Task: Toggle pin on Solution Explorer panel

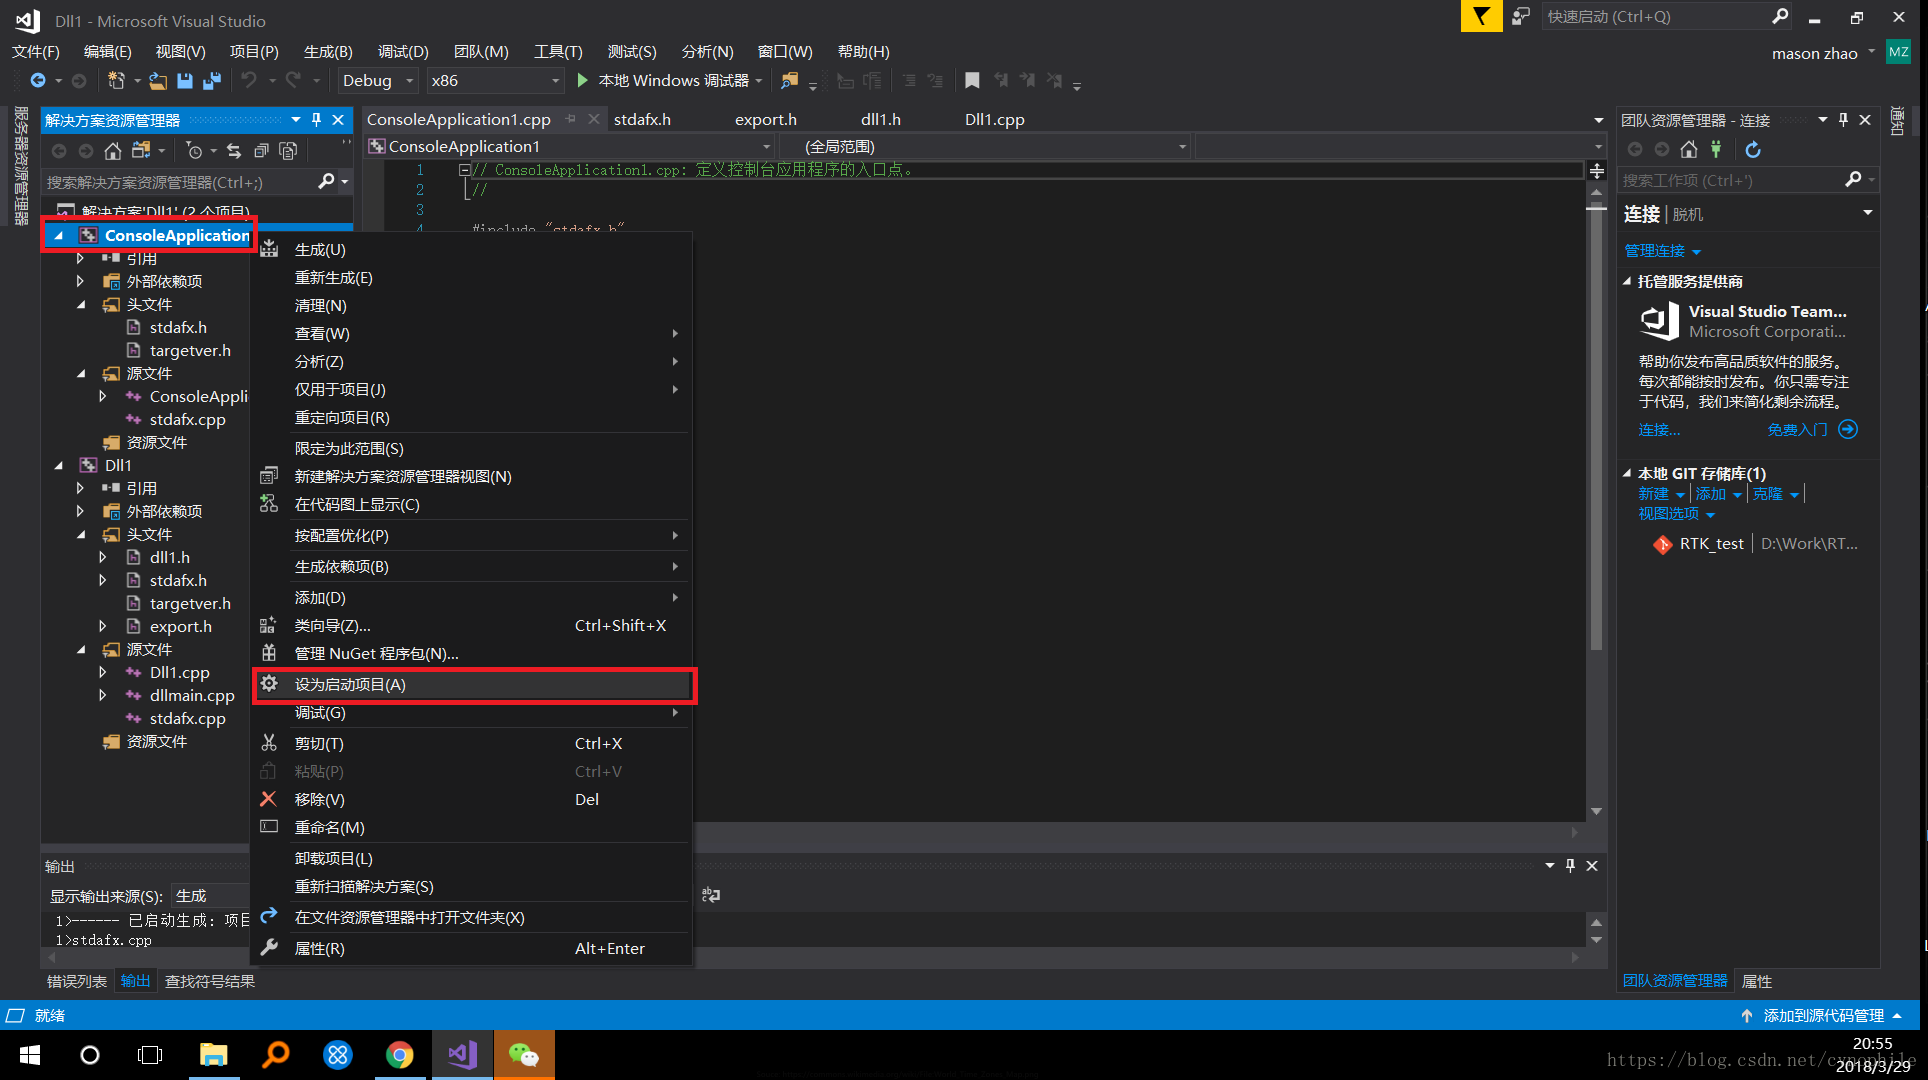Action: tap(317, 120)
